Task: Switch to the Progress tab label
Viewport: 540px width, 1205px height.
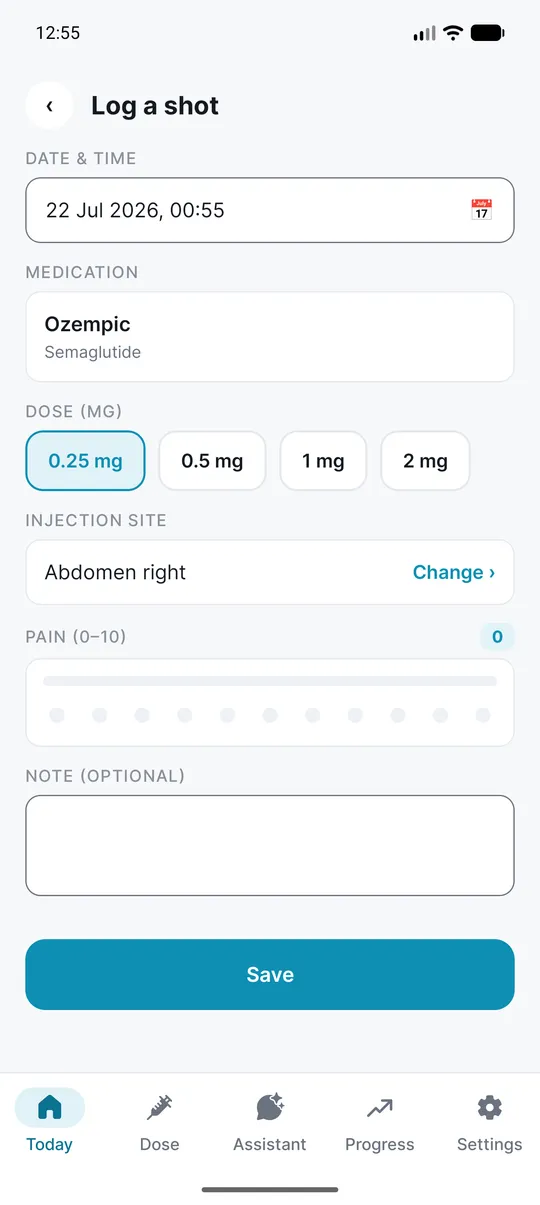Action: pos(380,1144)
